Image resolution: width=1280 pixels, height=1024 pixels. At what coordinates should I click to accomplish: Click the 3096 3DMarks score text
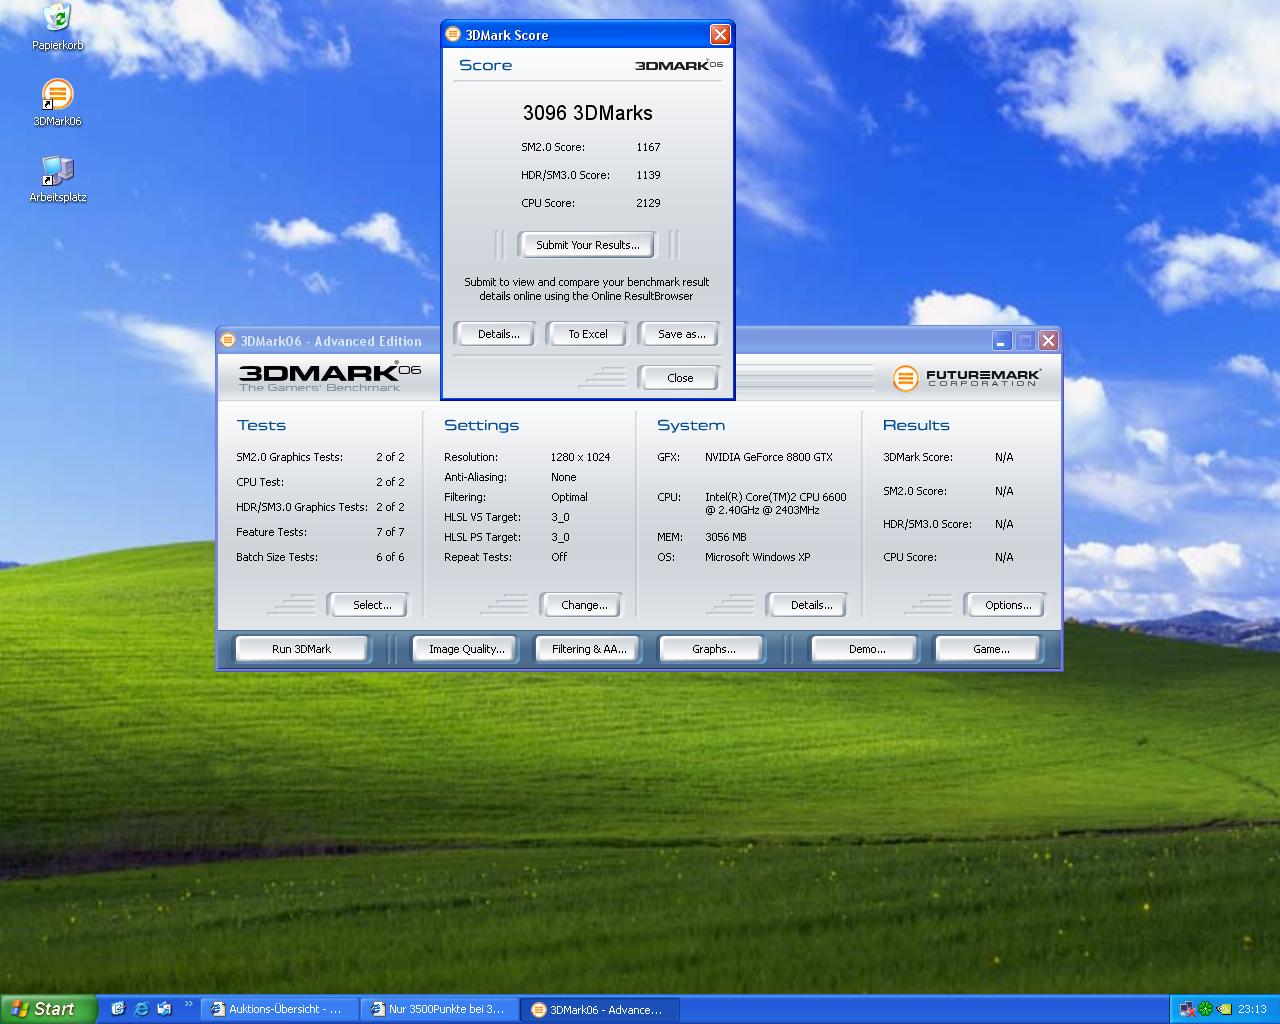point(588,113)
